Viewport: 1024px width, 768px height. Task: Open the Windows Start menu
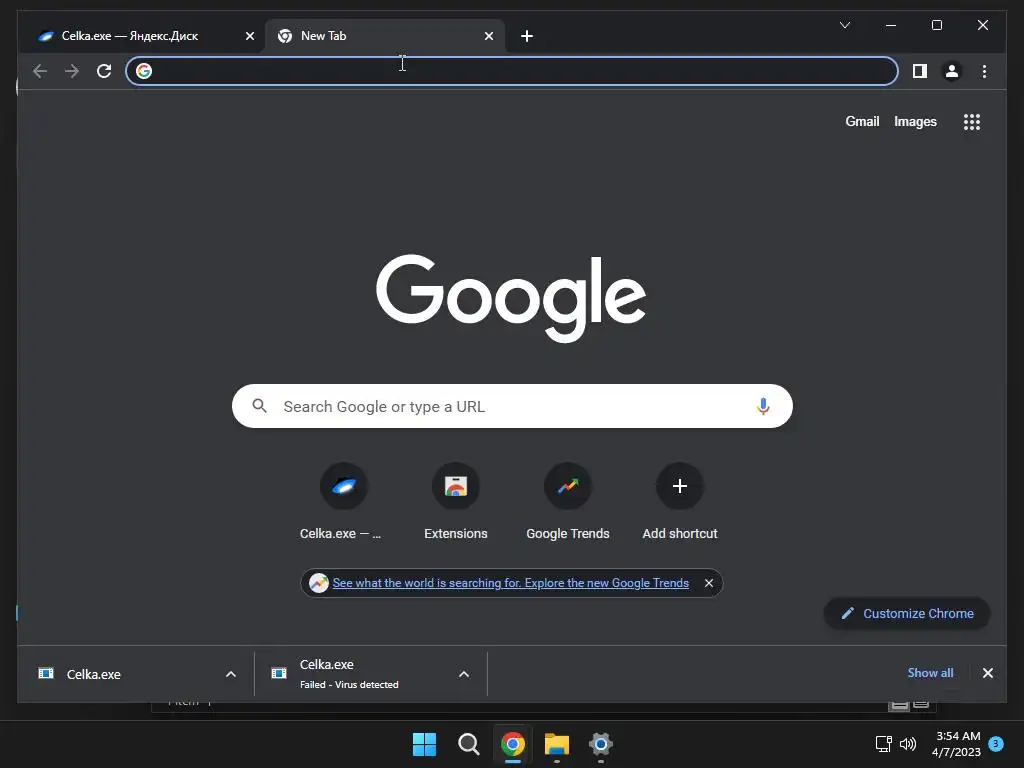click(x=424, y=744)
